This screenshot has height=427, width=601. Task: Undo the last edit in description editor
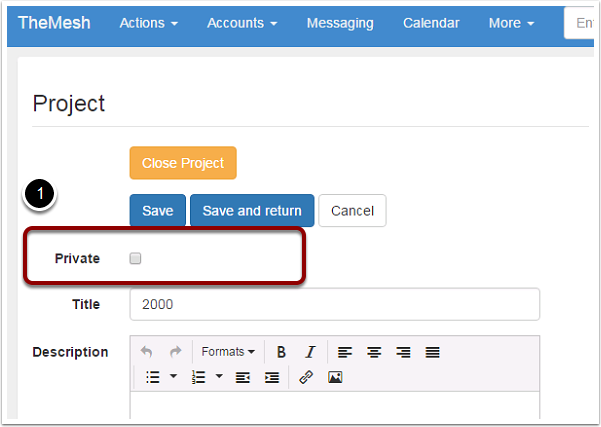(146, 351)
